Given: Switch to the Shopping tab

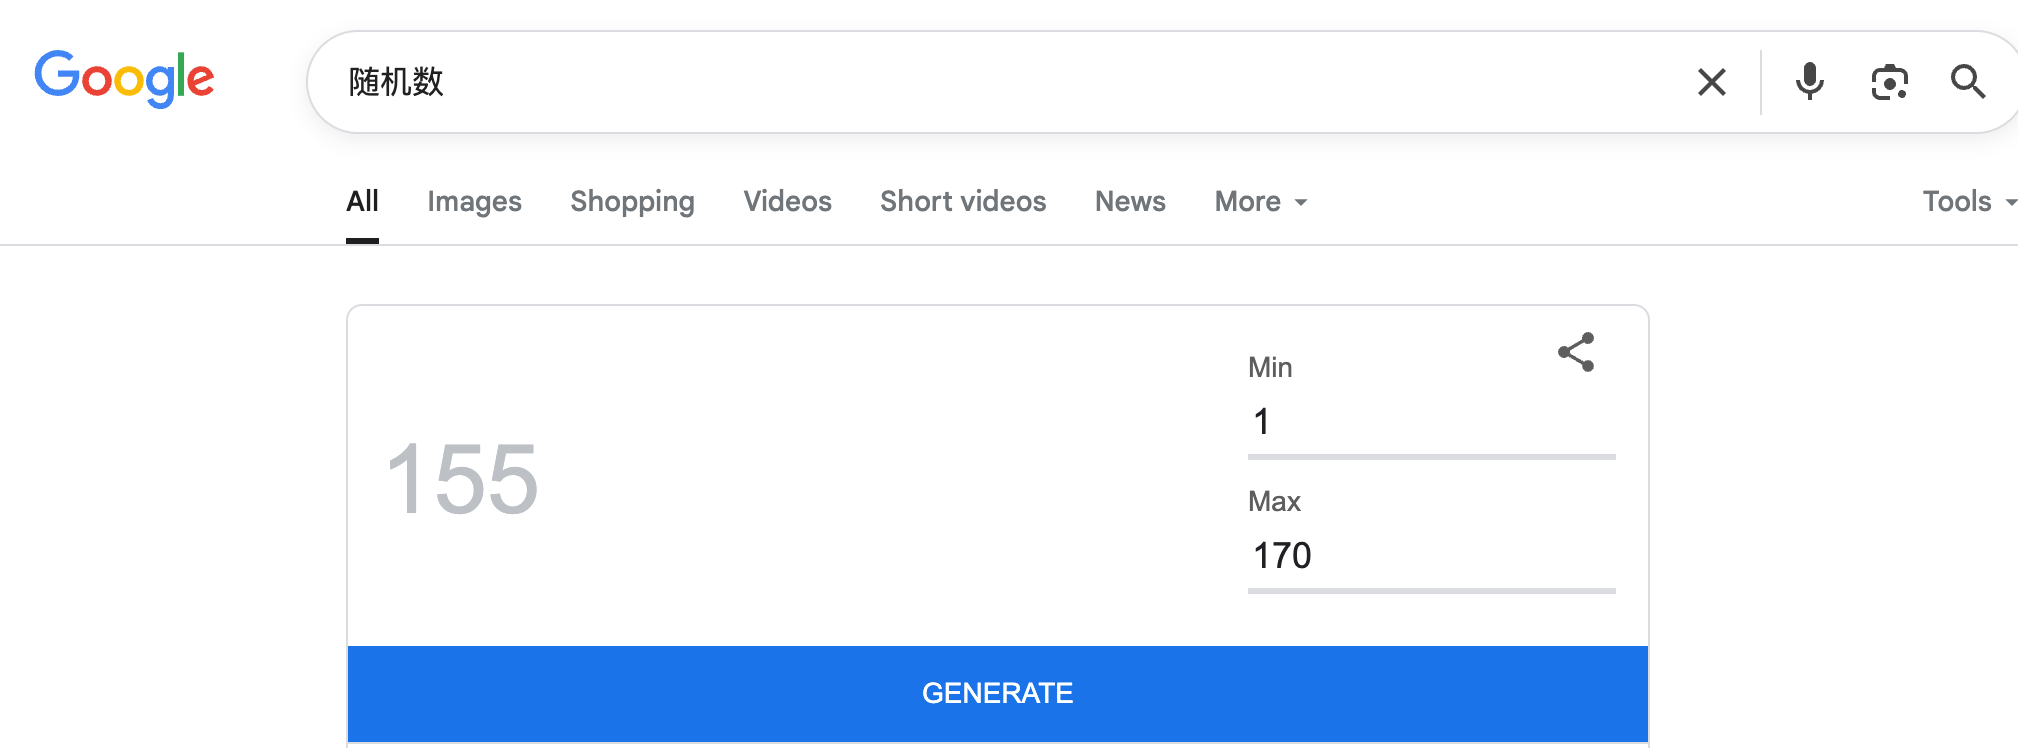Looking at the screenshot, I should pyautogui.click(x=632, y=201).
